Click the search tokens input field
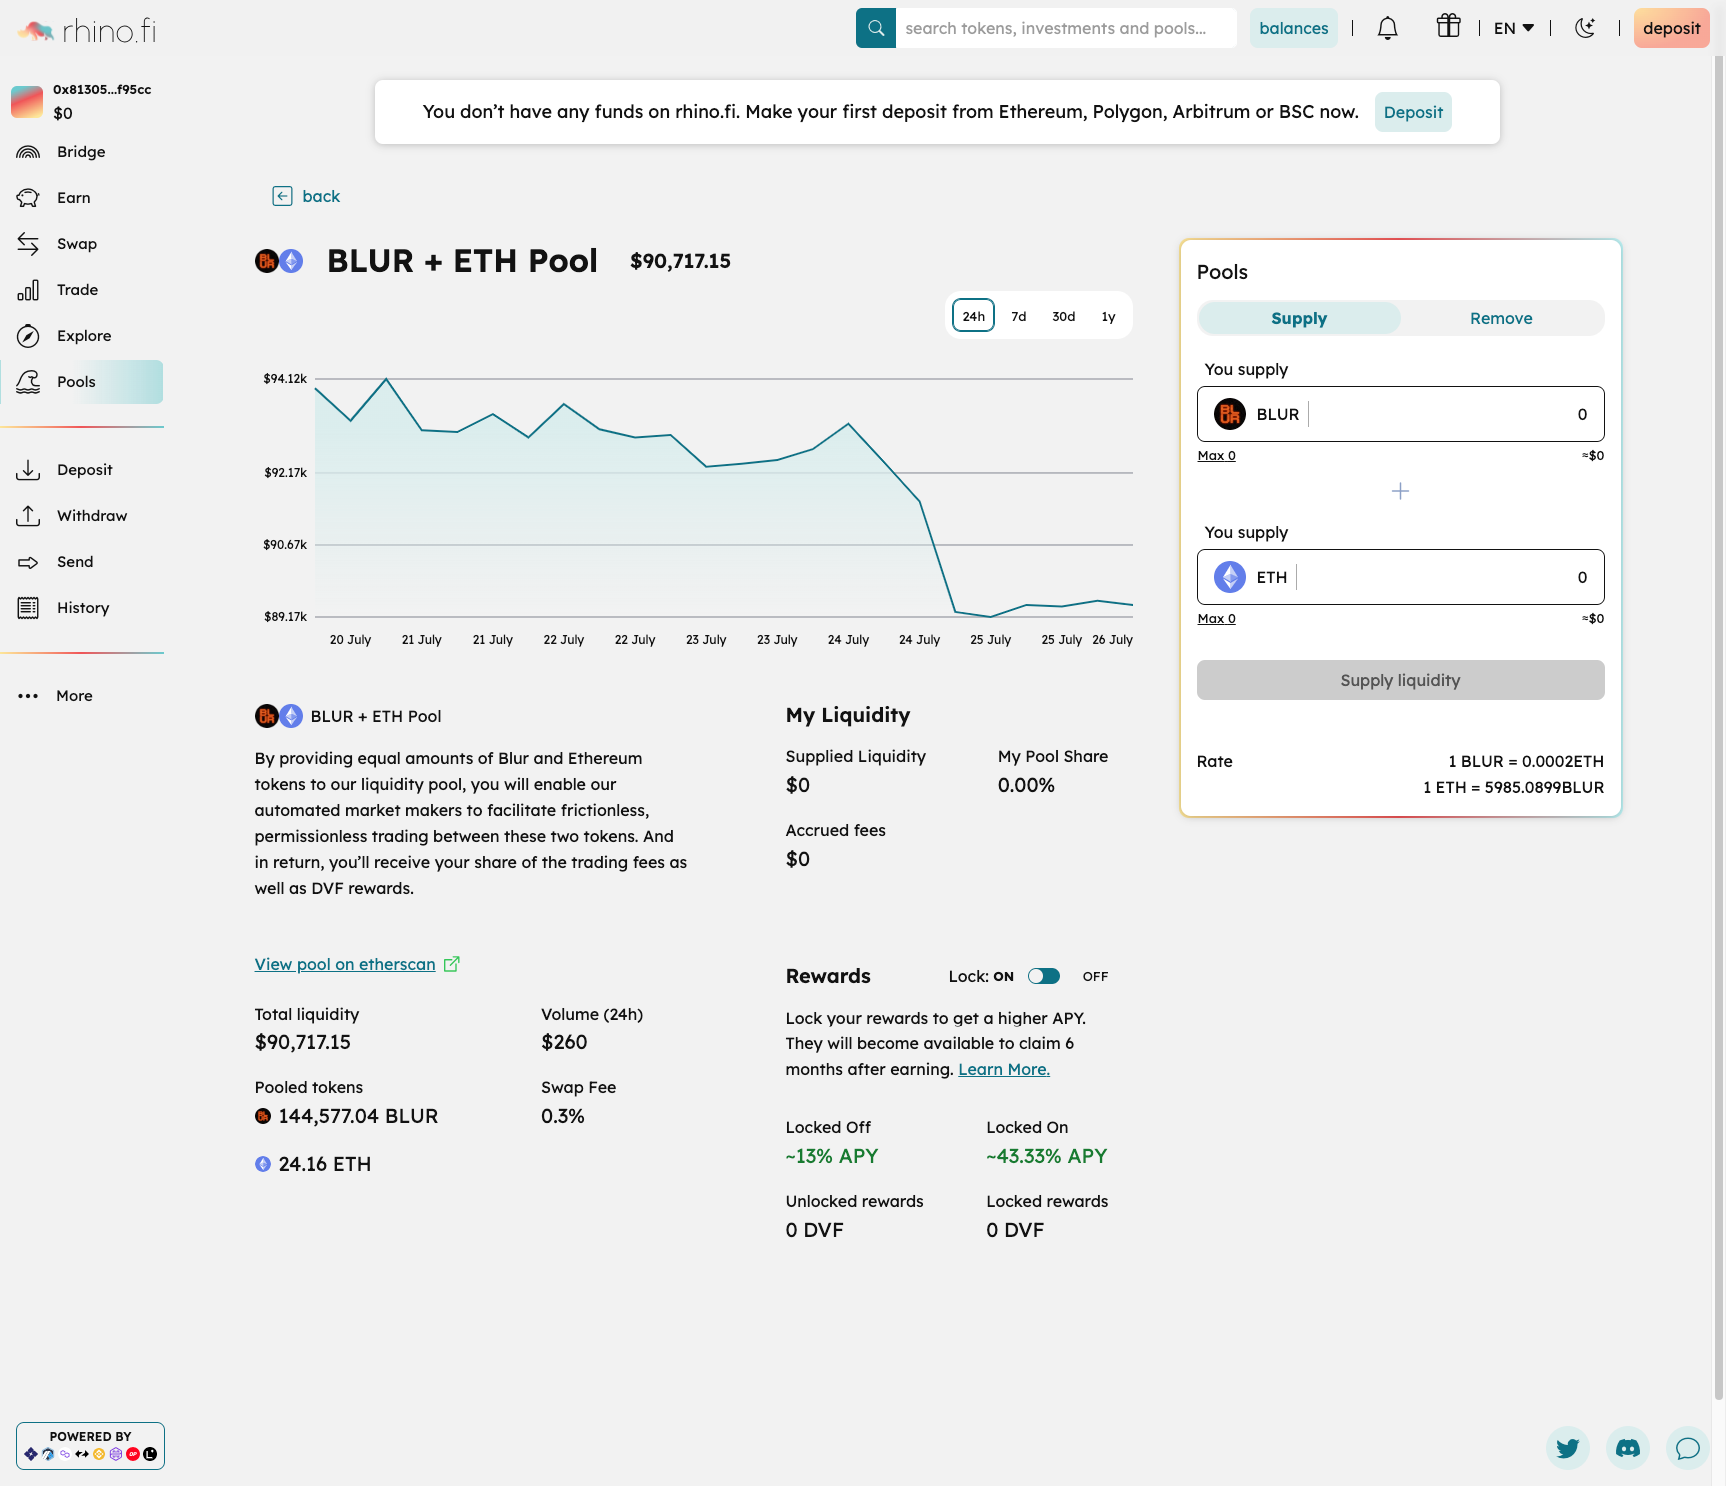This screenshot has width=1726, height=1487. pos(1066,28)
